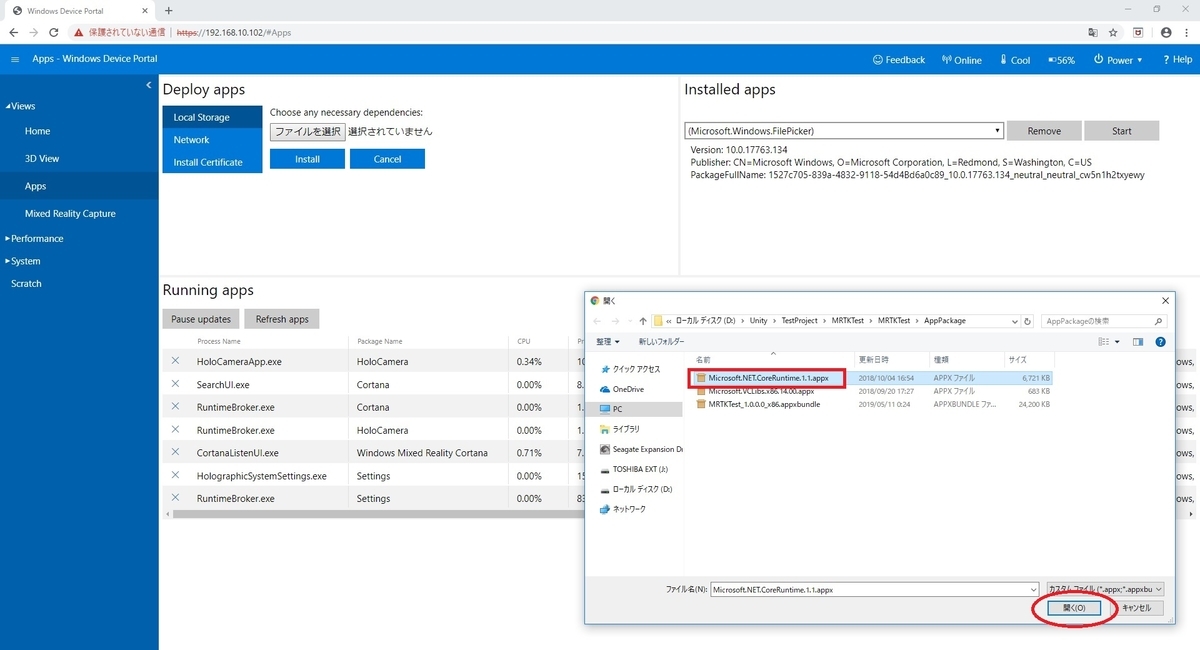Screen dimensions: 1200x650
Task: Terminate HolographicSystemSettings.exe with its X icon
Action: click(175, 475)
